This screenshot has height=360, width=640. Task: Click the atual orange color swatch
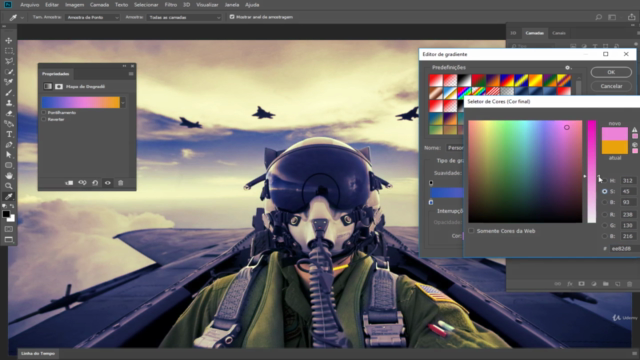pos(615,147)
